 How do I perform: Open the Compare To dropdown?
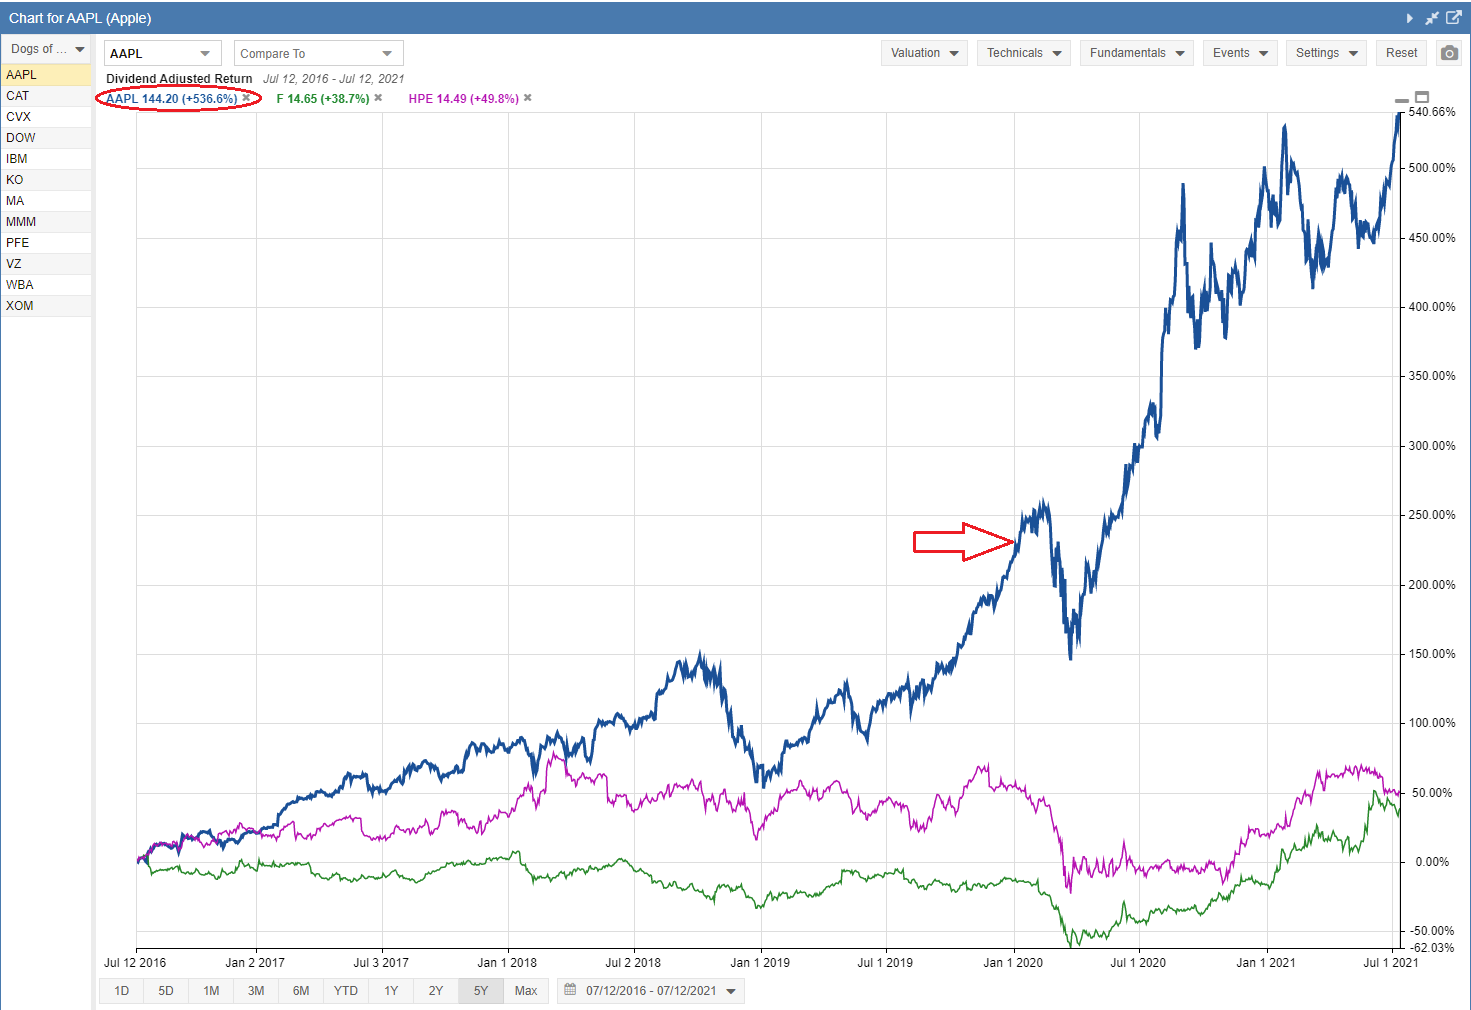[318, 53]
